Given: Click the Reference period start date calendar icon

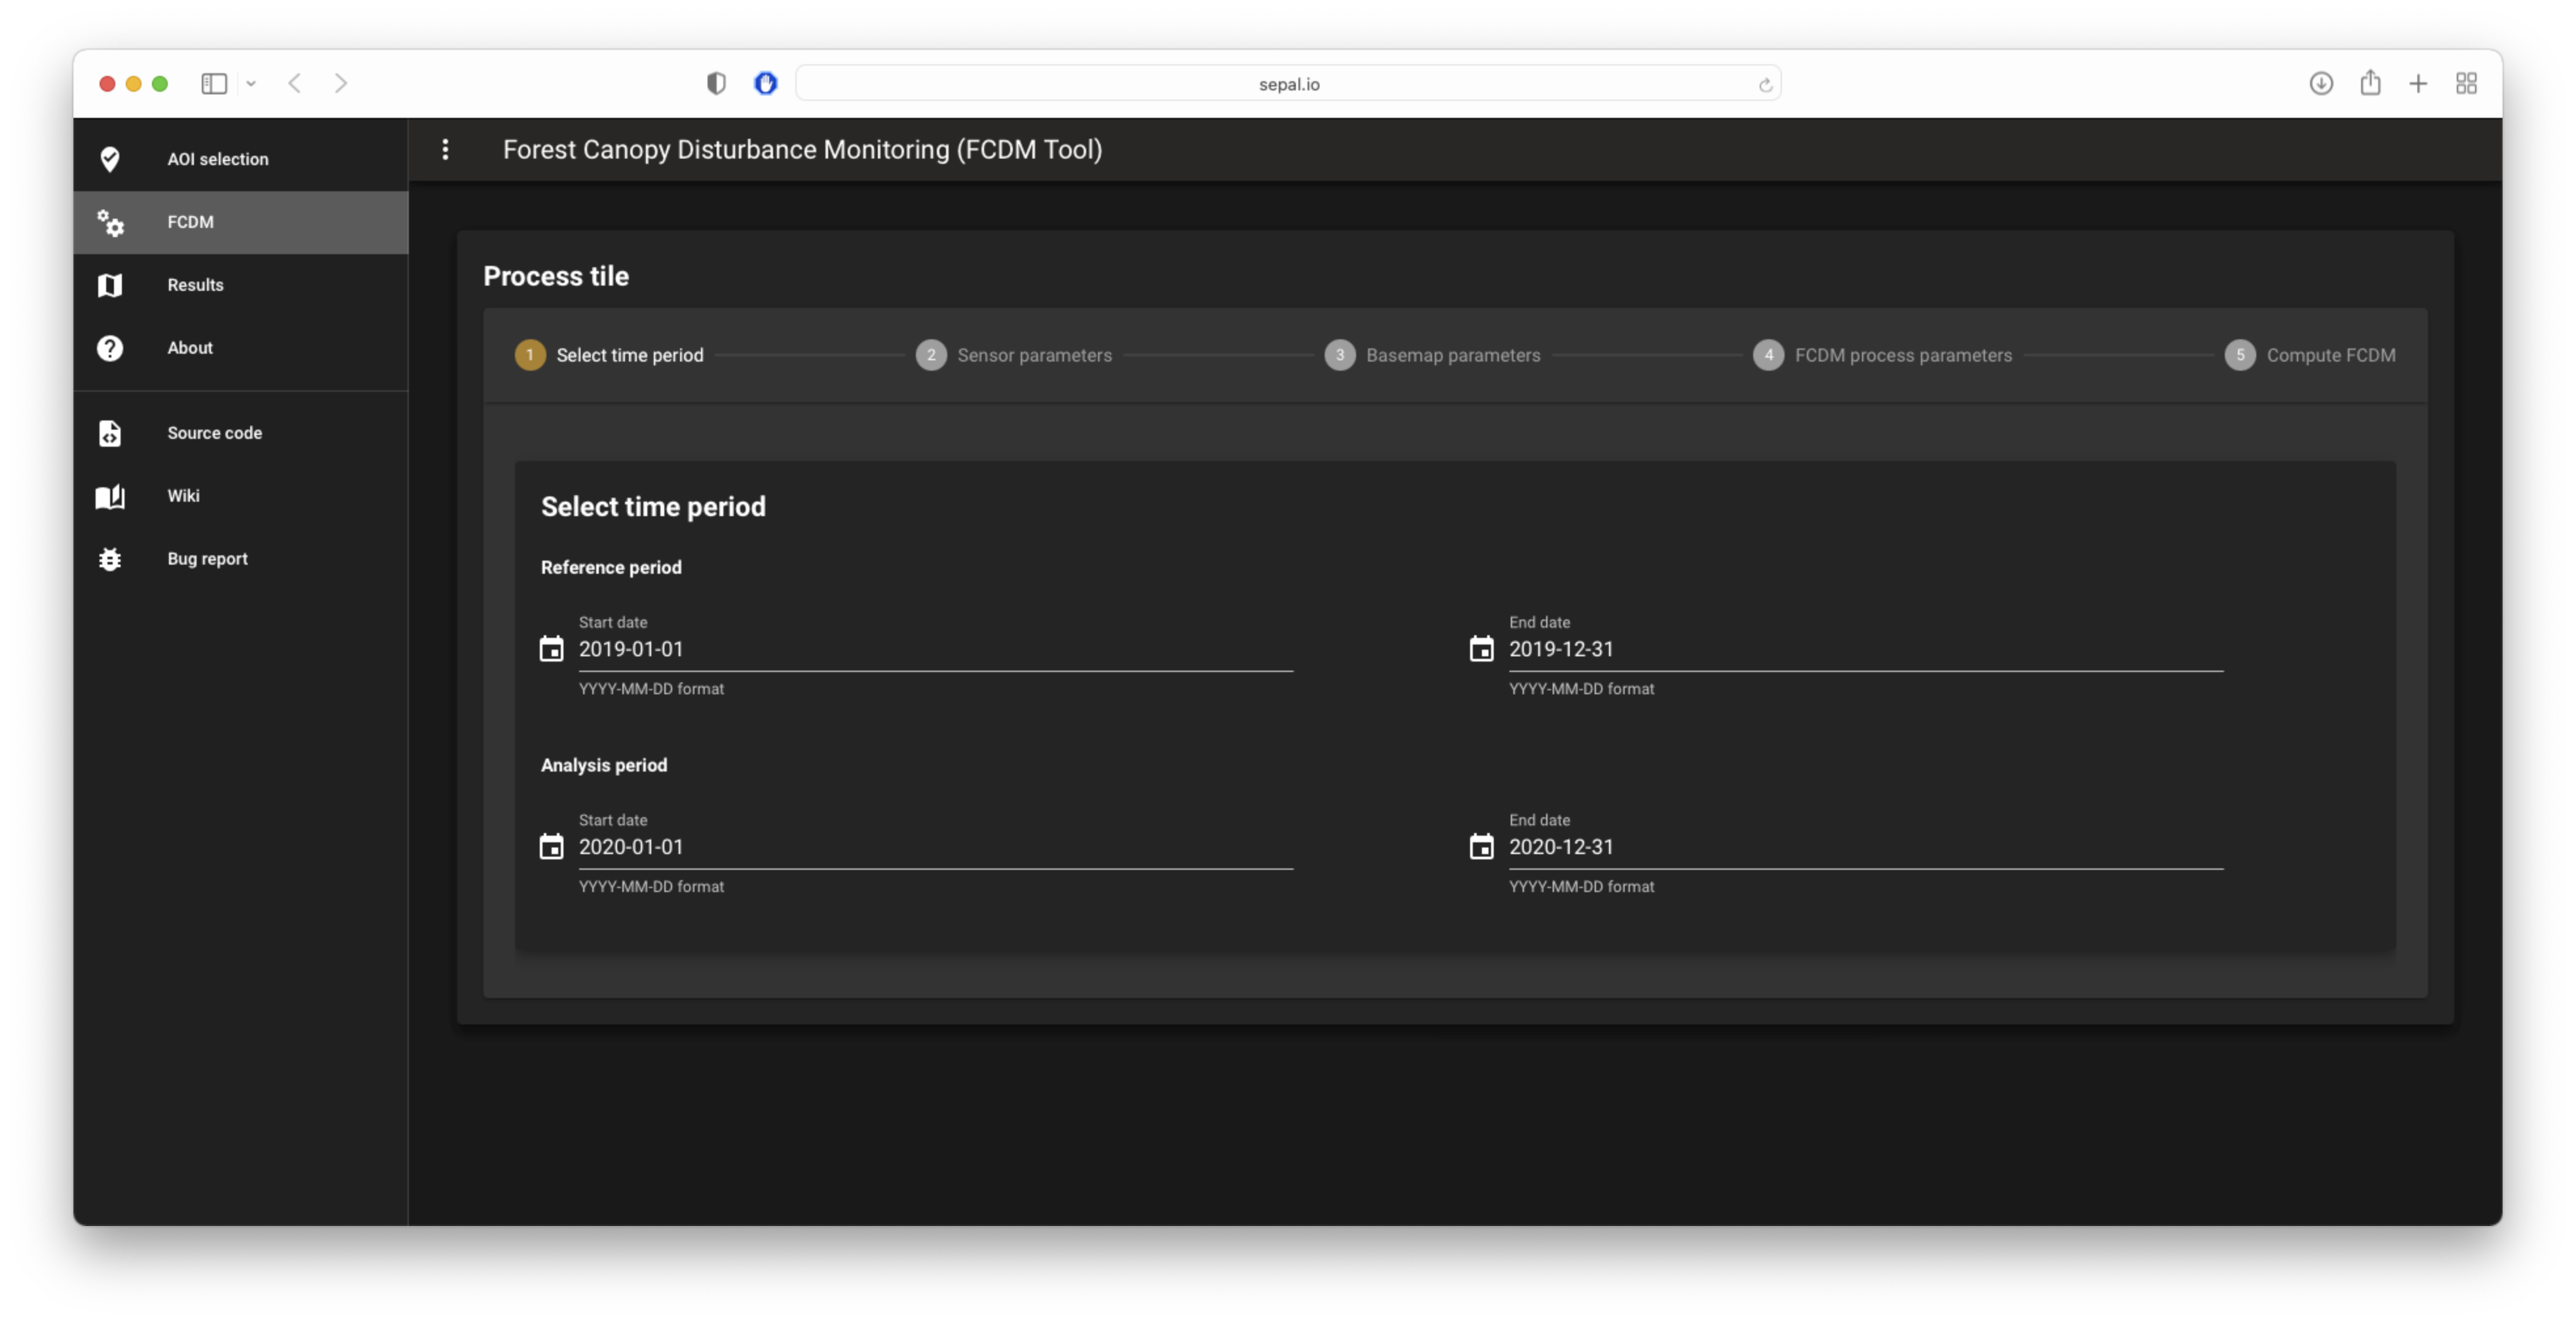Looking at the screenshot, I should point(551,649).
